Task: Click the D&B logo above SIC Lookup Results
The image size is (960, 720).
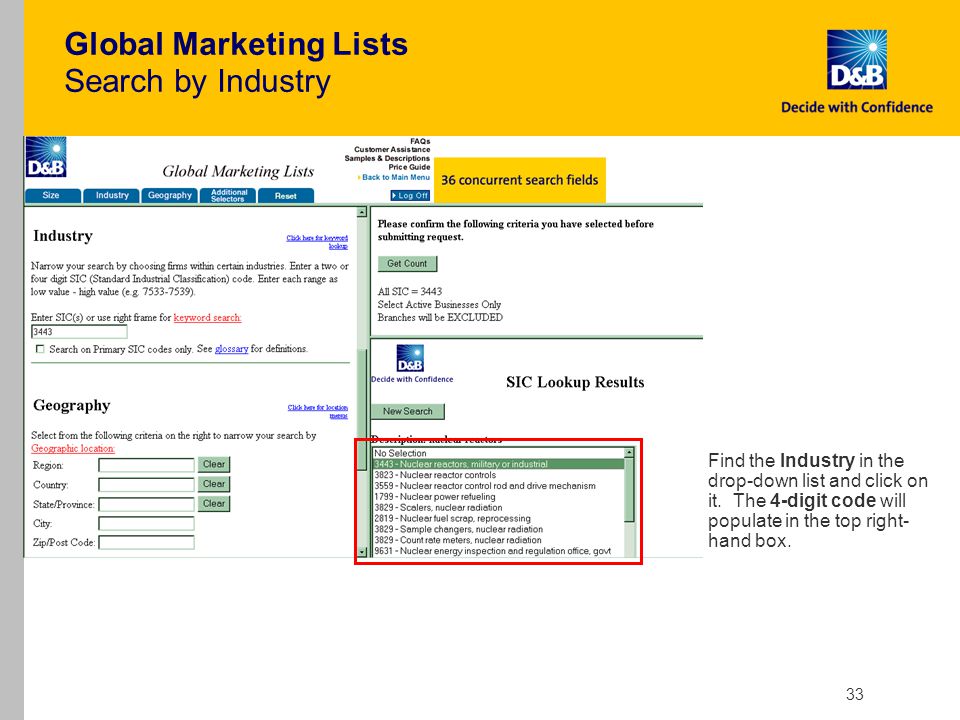Action: point(410,358)
